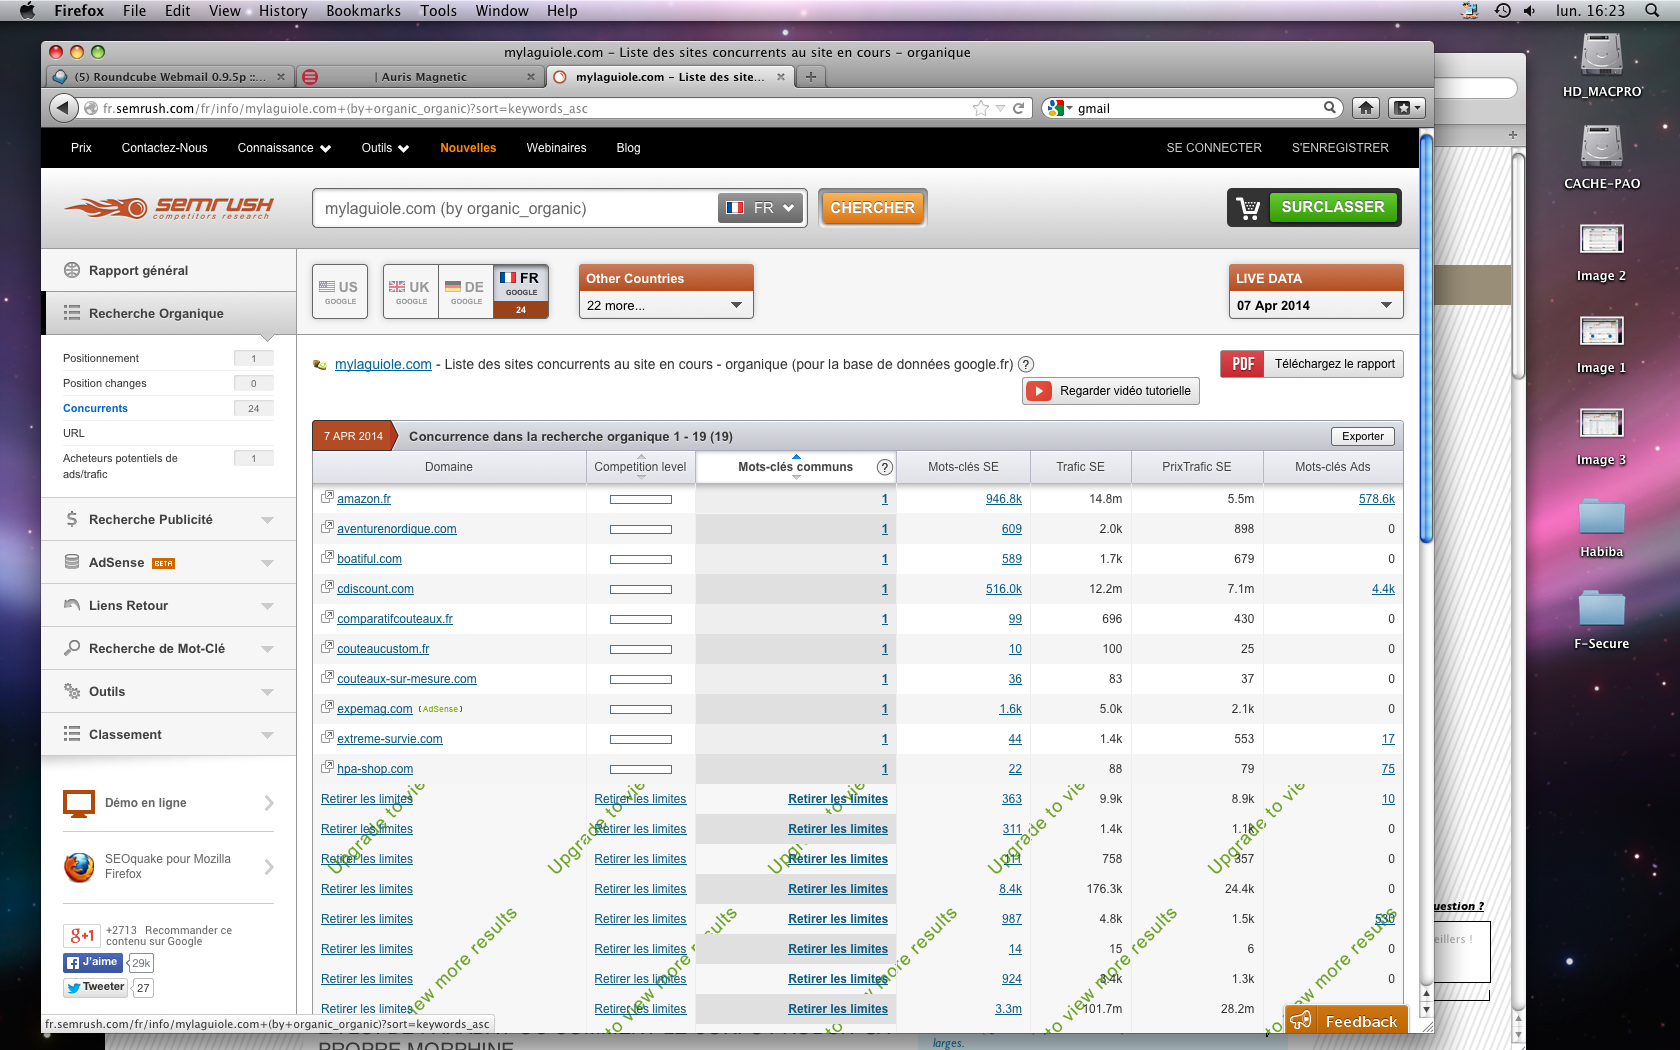Click the CHERCHER button
The width and height of the screenshot is (1680, 1050).
[x=872, y=208]
